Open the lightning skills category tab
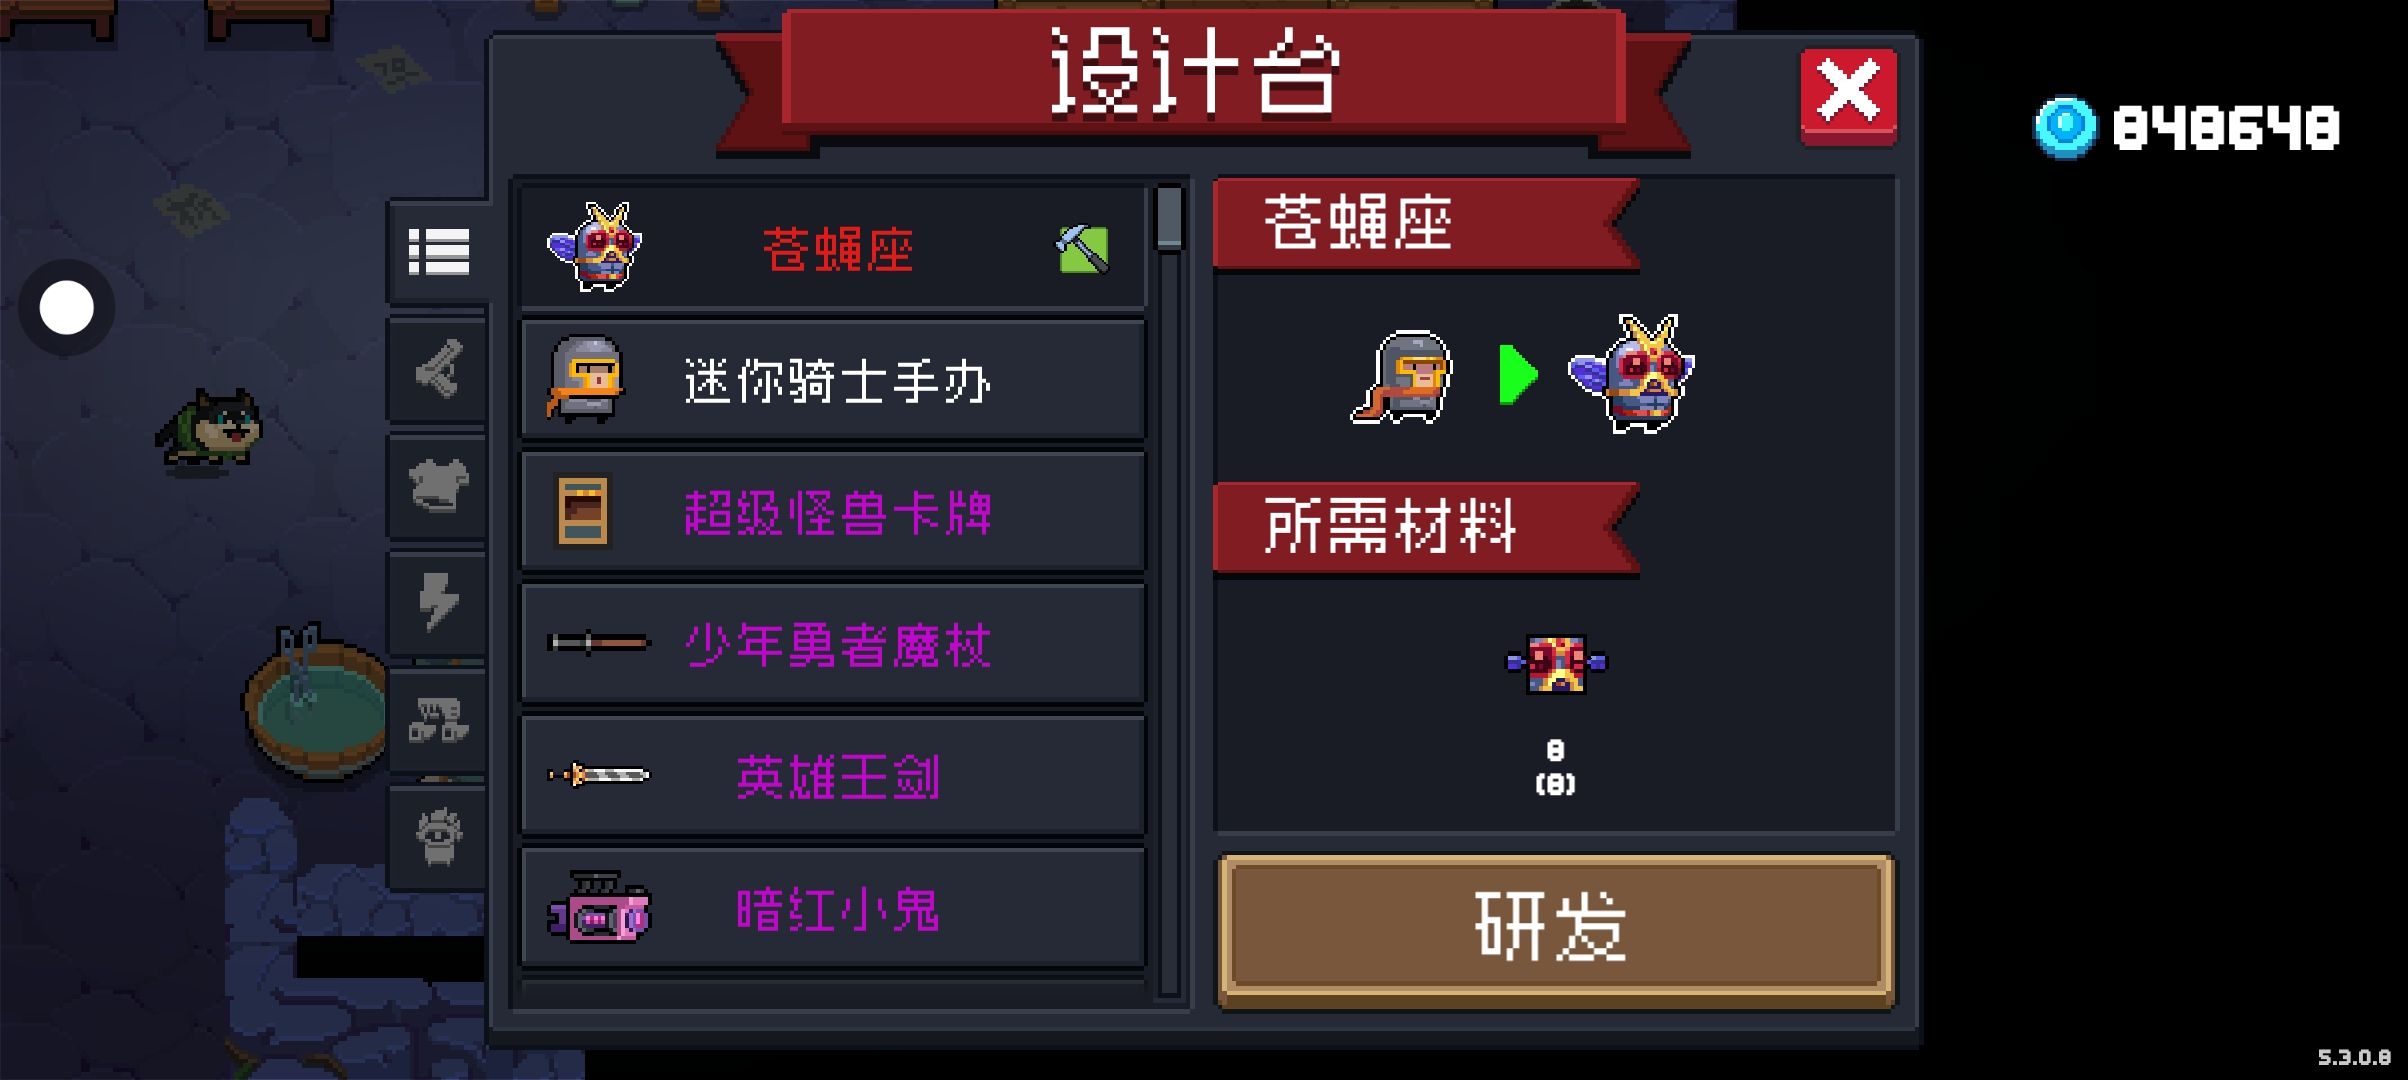Viewport: 2408px width, 1080px height. (438, 602)
